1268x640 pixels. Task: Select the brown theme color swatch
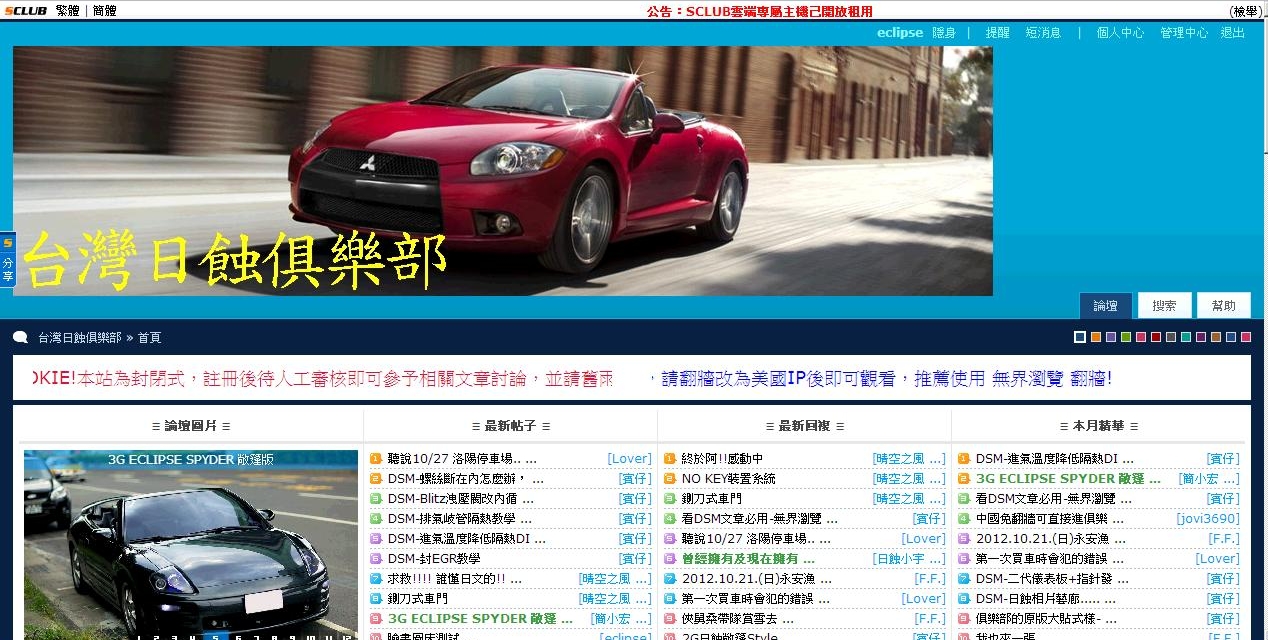[x=1215, y=337]
